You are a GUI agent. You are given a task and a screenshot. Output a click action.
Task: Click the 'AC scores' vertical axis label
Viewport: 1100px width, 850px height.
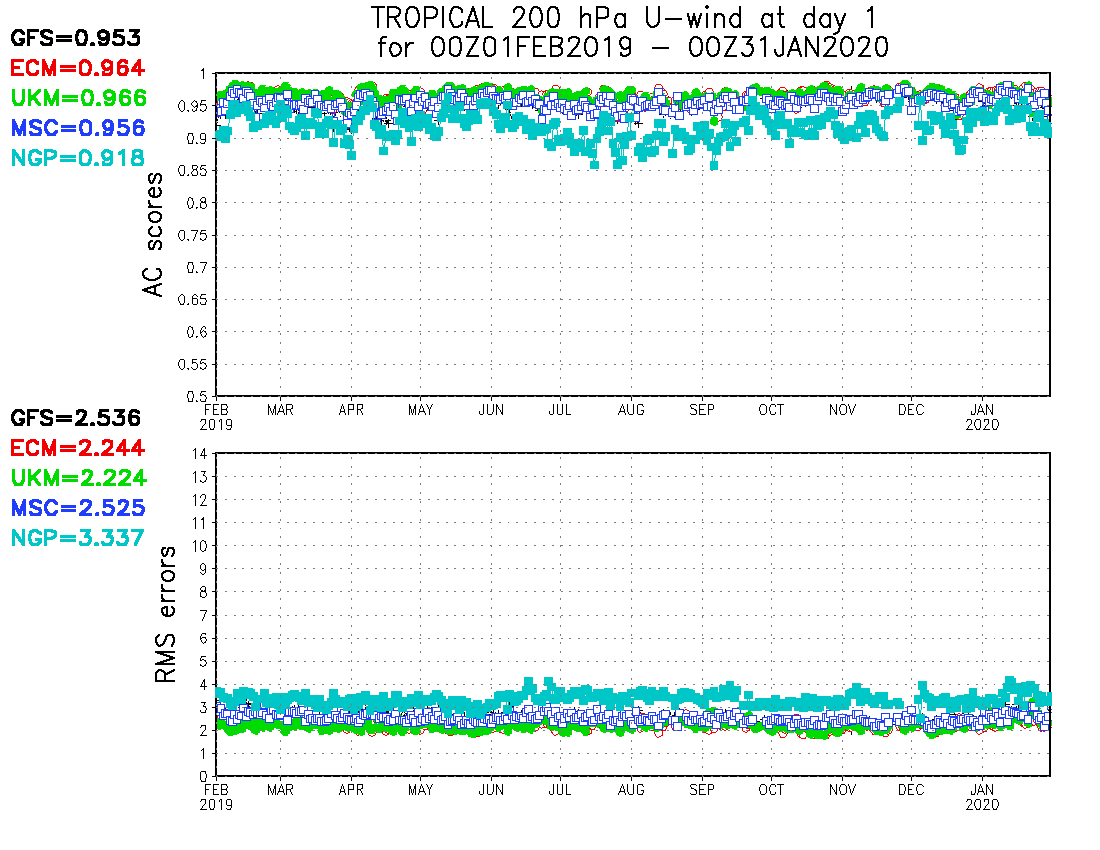coord(153,234)
